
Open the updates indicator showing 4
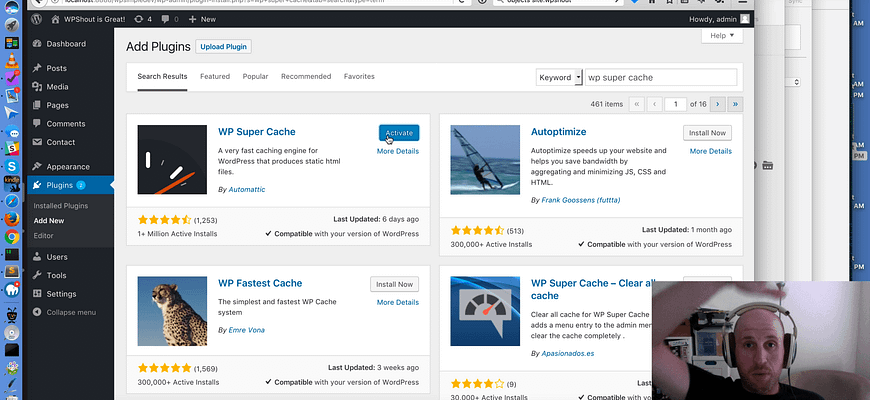tap(143, 19)
